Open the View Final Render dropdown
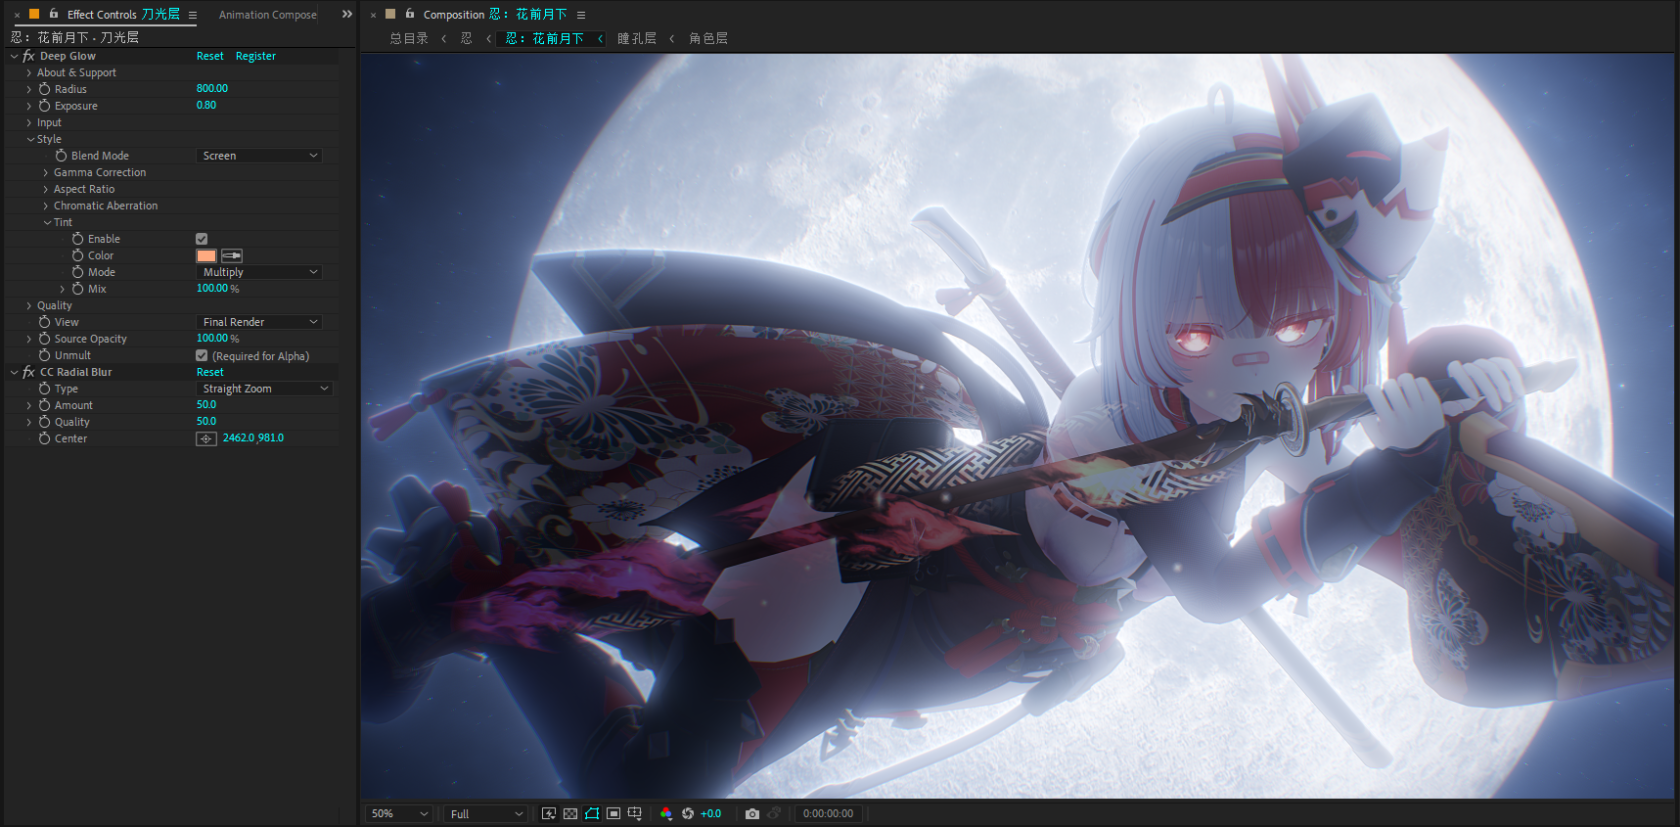 coord(259,322)
